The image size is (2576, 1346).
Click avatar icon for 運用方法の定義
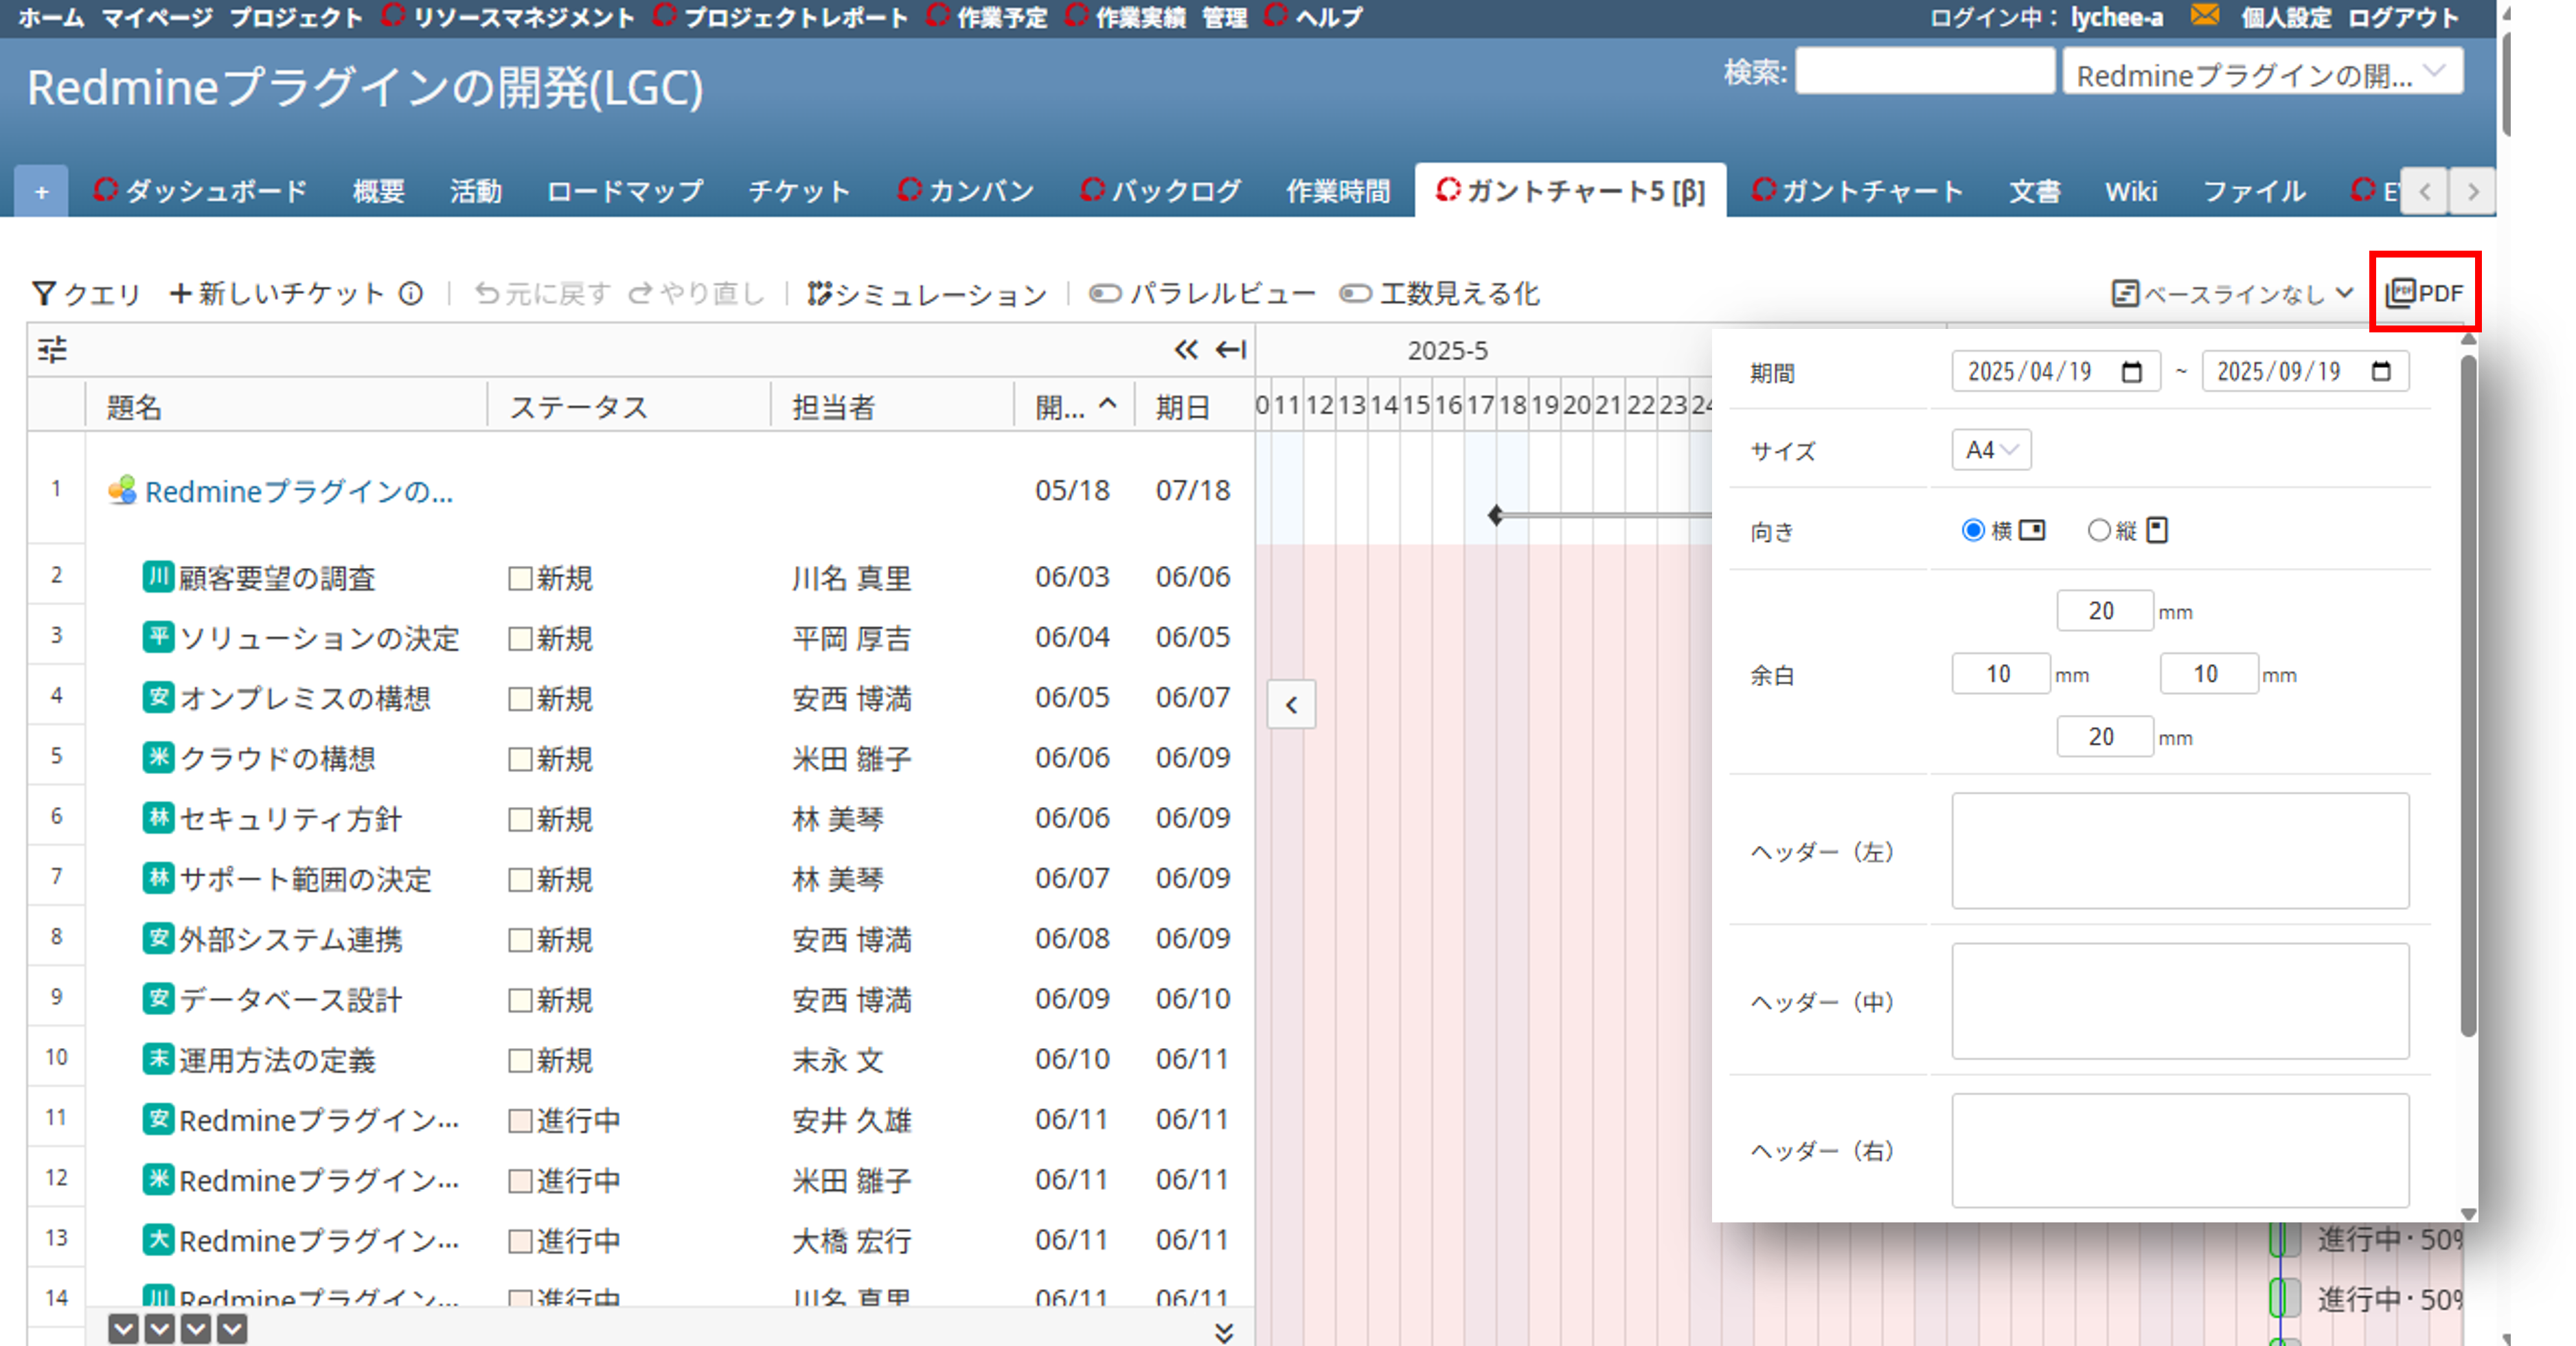tap(158, 1058)
